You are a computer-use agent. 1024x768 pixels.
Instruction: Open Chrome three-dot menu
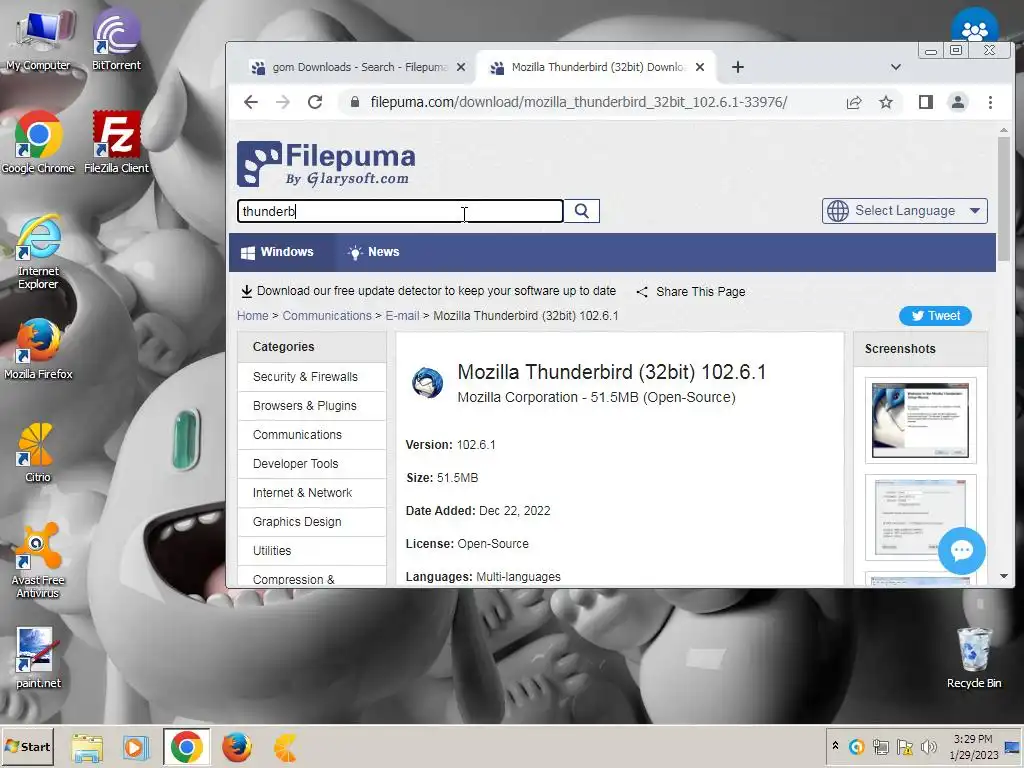click(x=990, y=102)
